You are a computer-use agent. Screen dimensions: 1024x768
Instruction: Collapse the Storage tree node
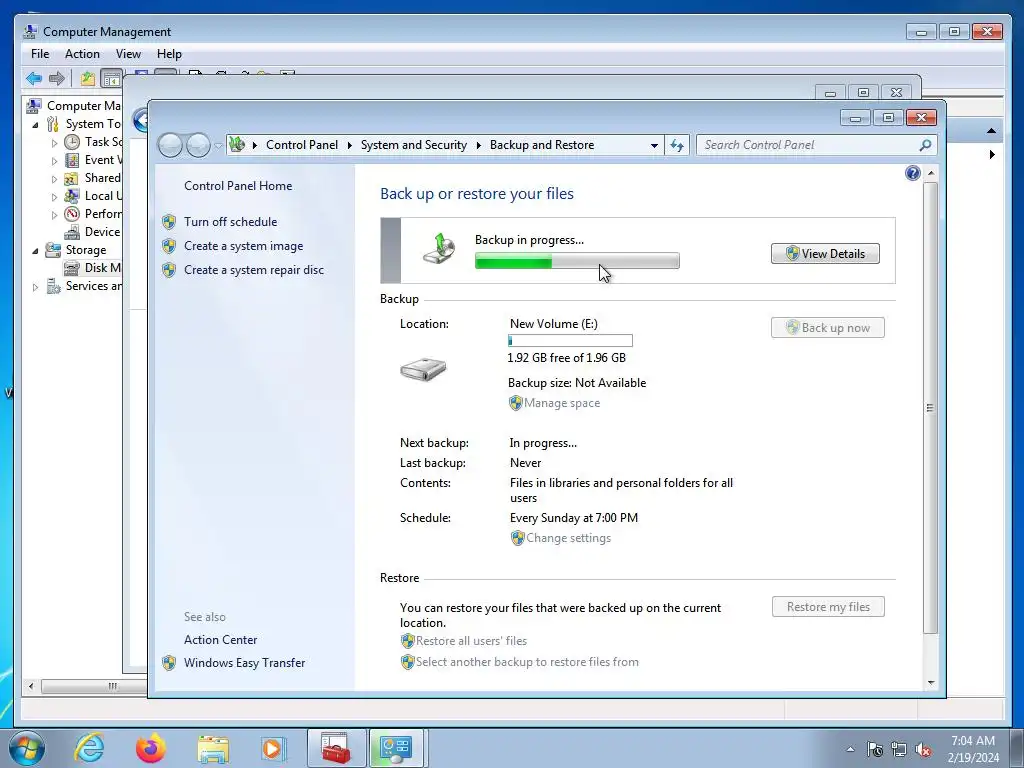[35, 250]
